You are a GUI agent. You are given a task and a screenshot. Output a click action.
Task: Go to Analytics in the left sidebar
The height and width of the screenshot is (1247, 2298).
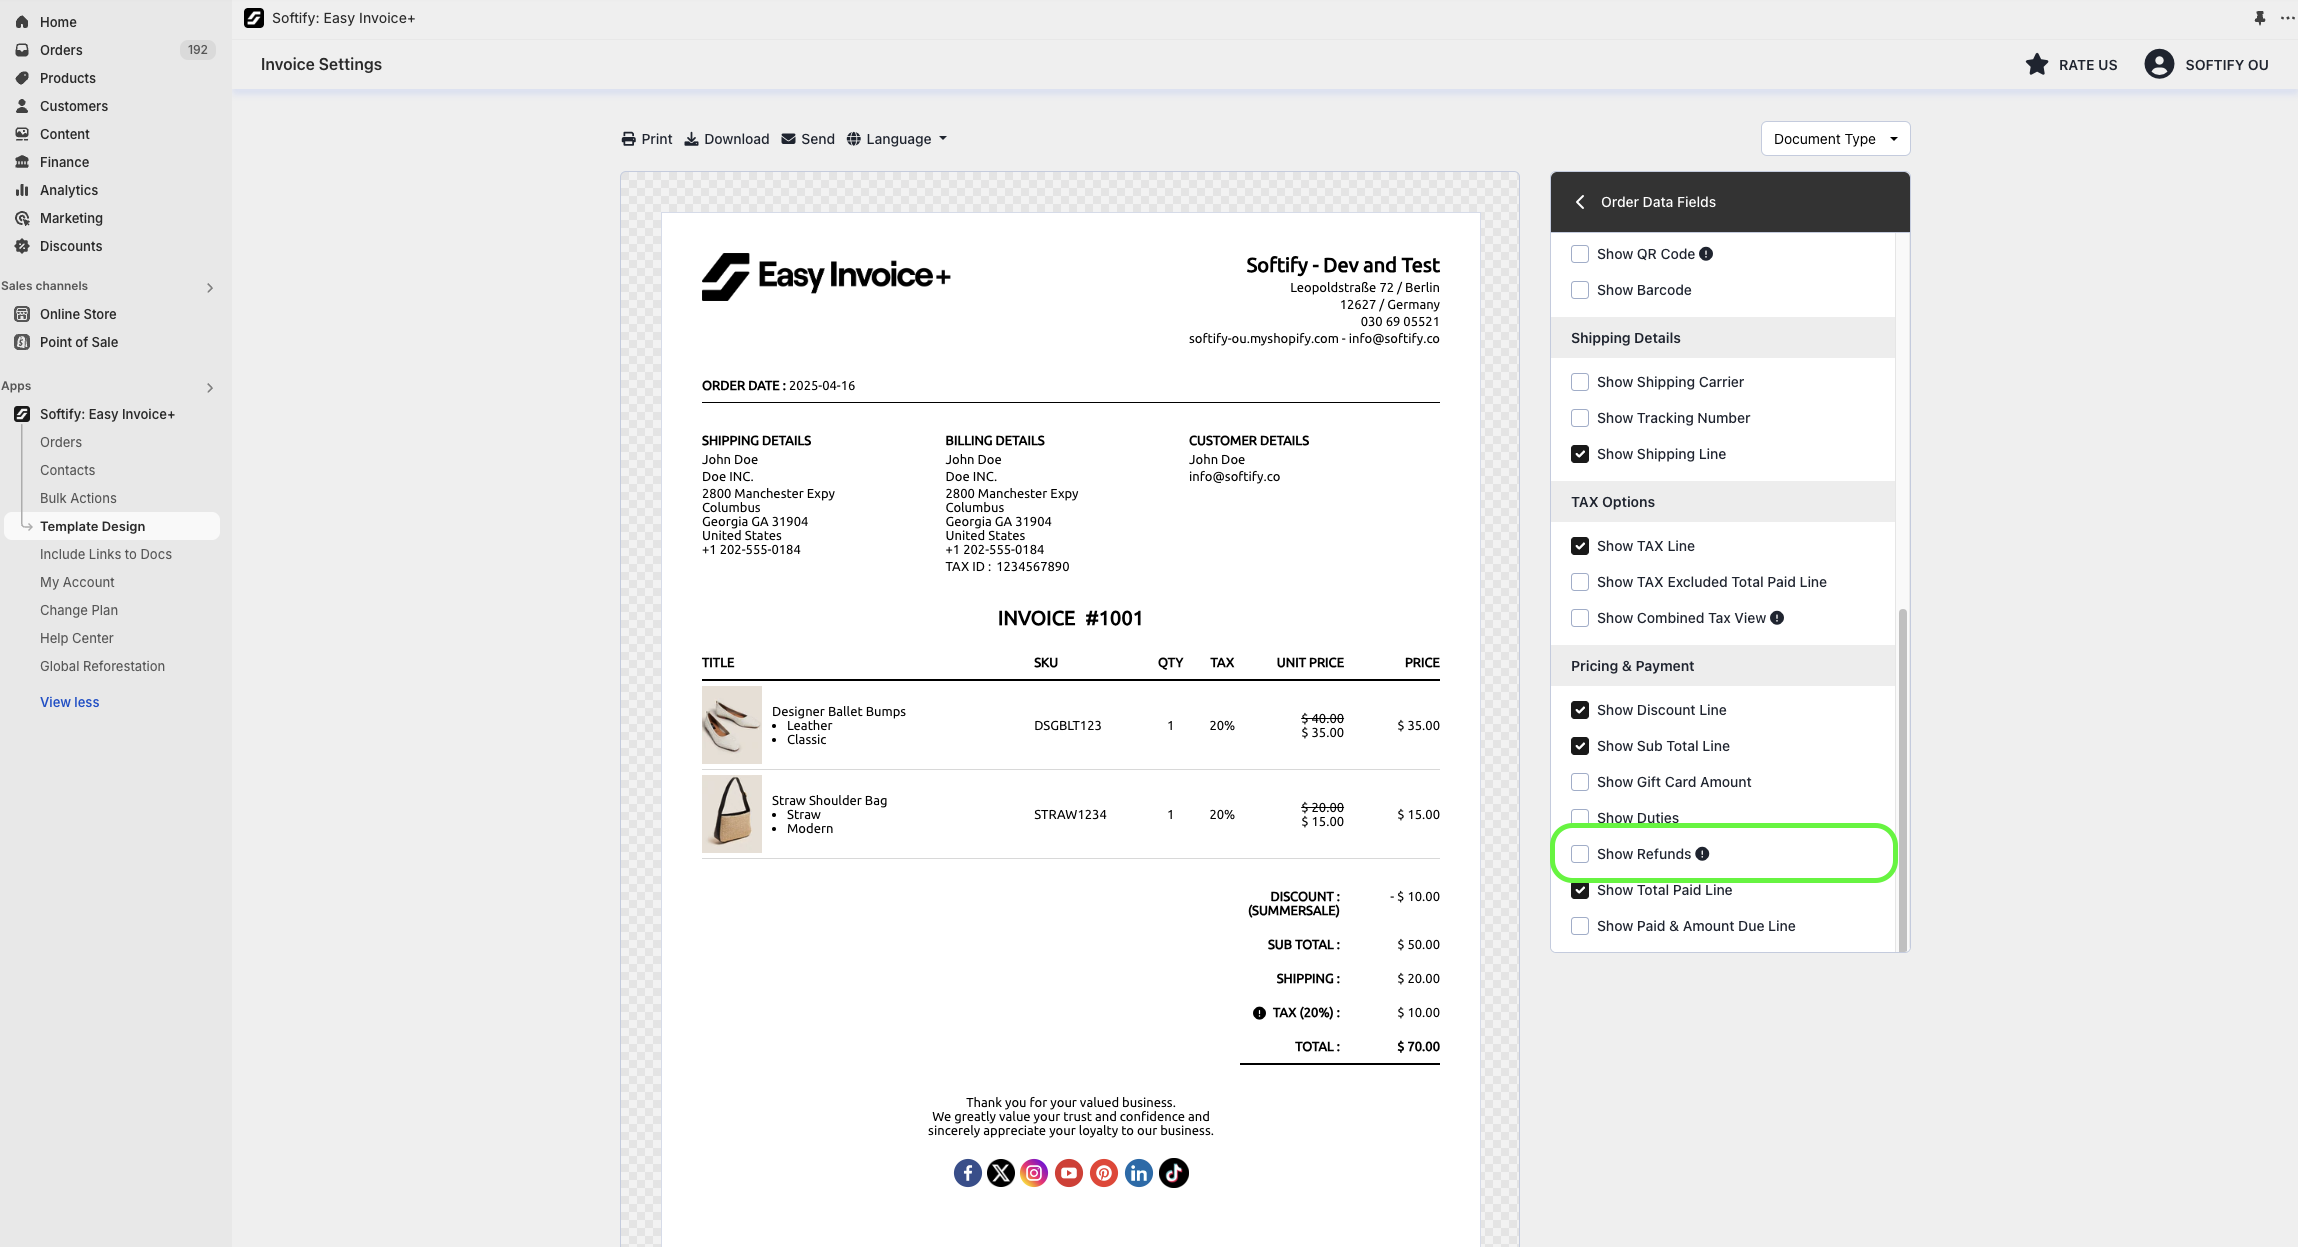[x=69, y=190]
